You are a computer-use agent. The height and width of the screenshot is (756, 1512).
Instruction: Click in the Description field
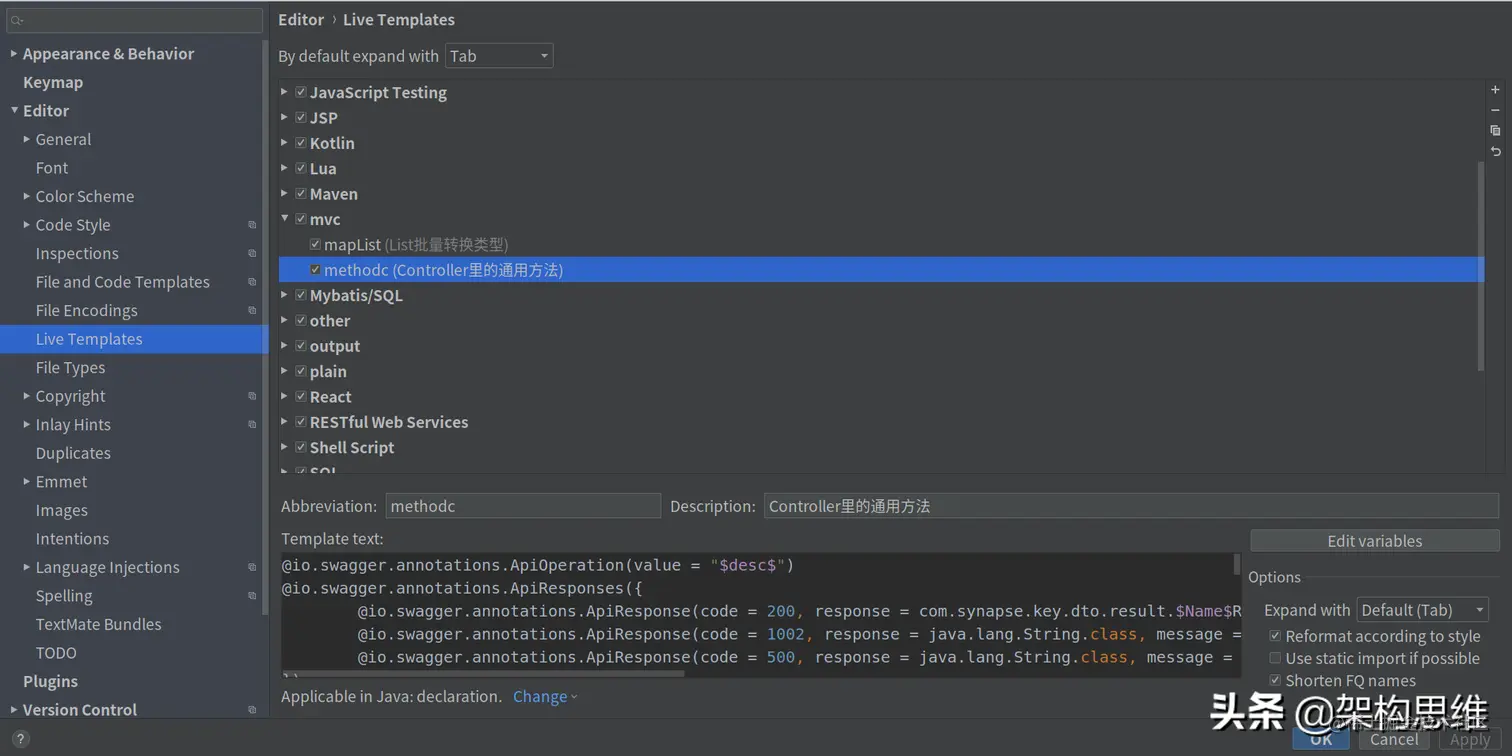pos(1132,506)
